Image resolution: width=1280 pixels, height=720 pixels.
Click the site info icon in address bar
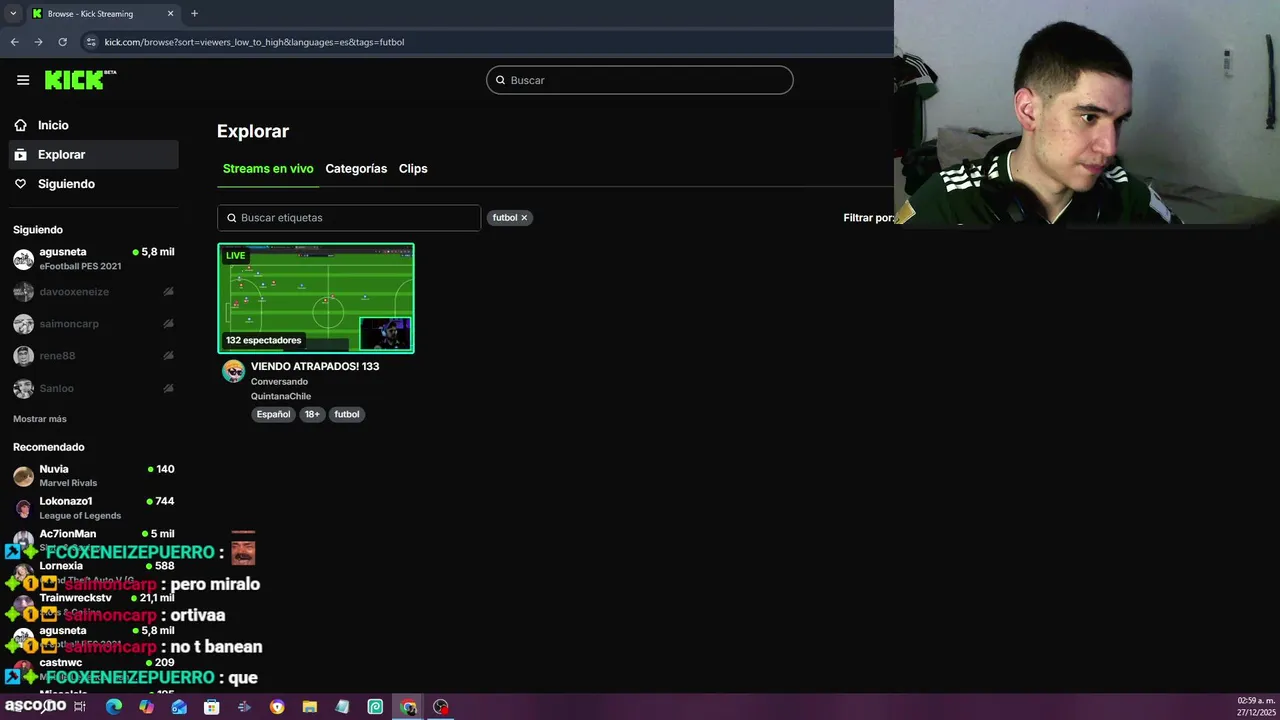(91, 42)
